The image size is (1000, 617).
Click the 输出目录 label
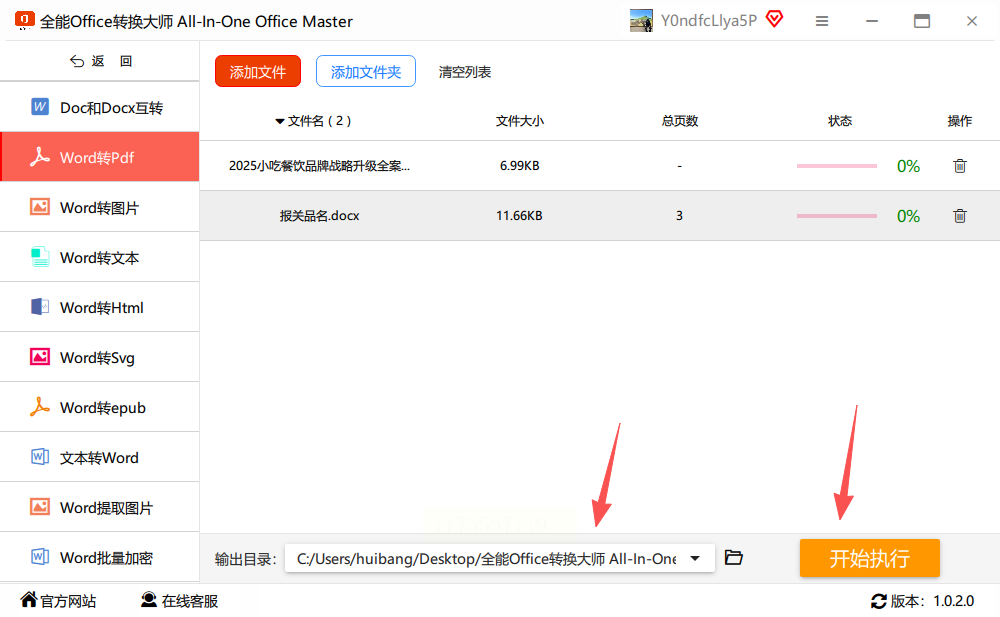(x=246, y=560)
